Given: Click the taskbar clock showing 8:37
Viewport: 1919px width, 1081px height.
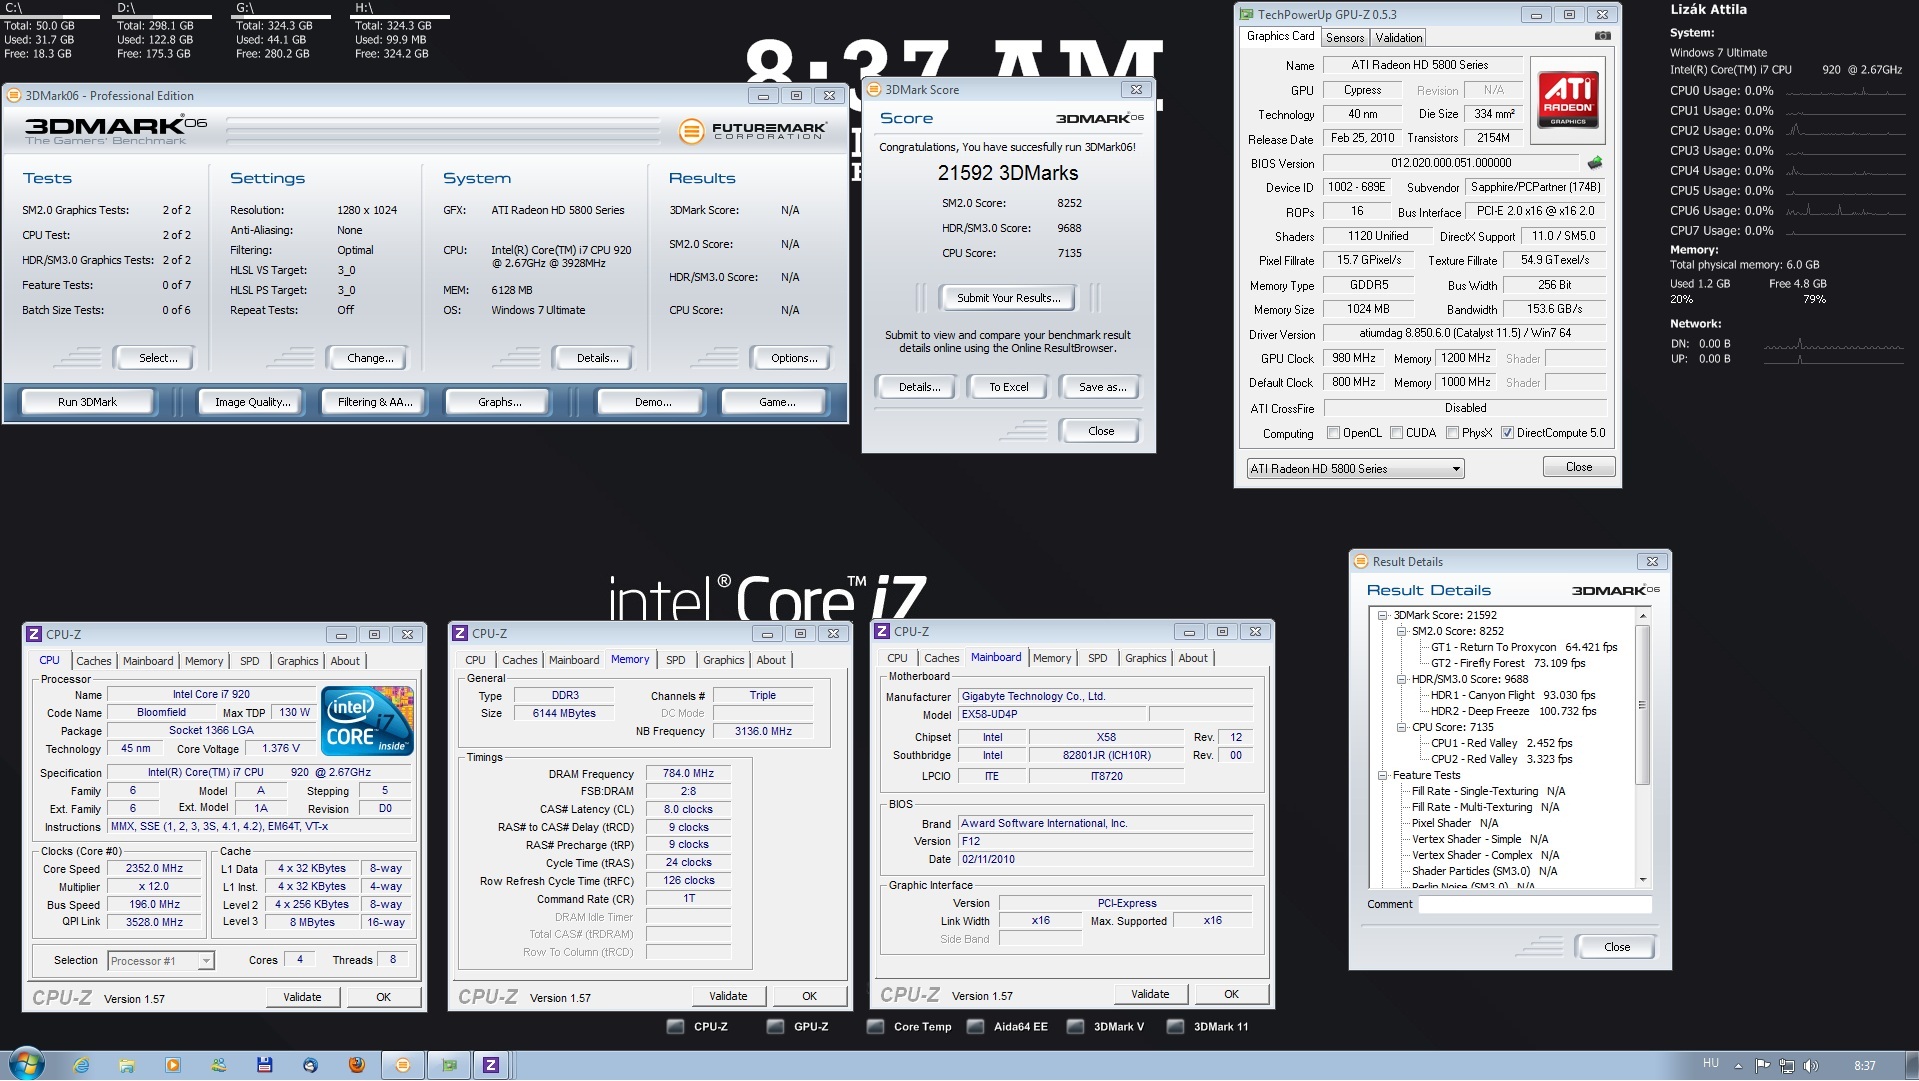Looking at the screenshot, I should pyautogui.click(x=1864, y=1066).
